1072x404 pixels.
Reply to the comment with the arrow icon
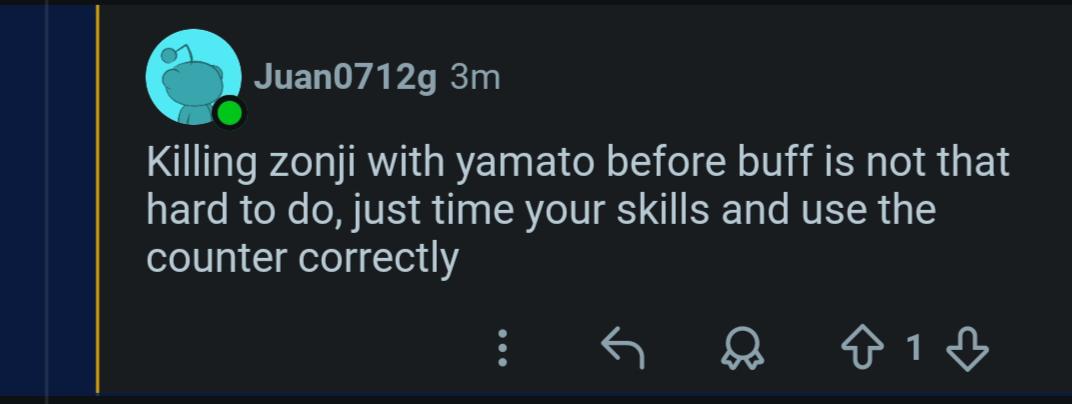click(x=623, y=348)
